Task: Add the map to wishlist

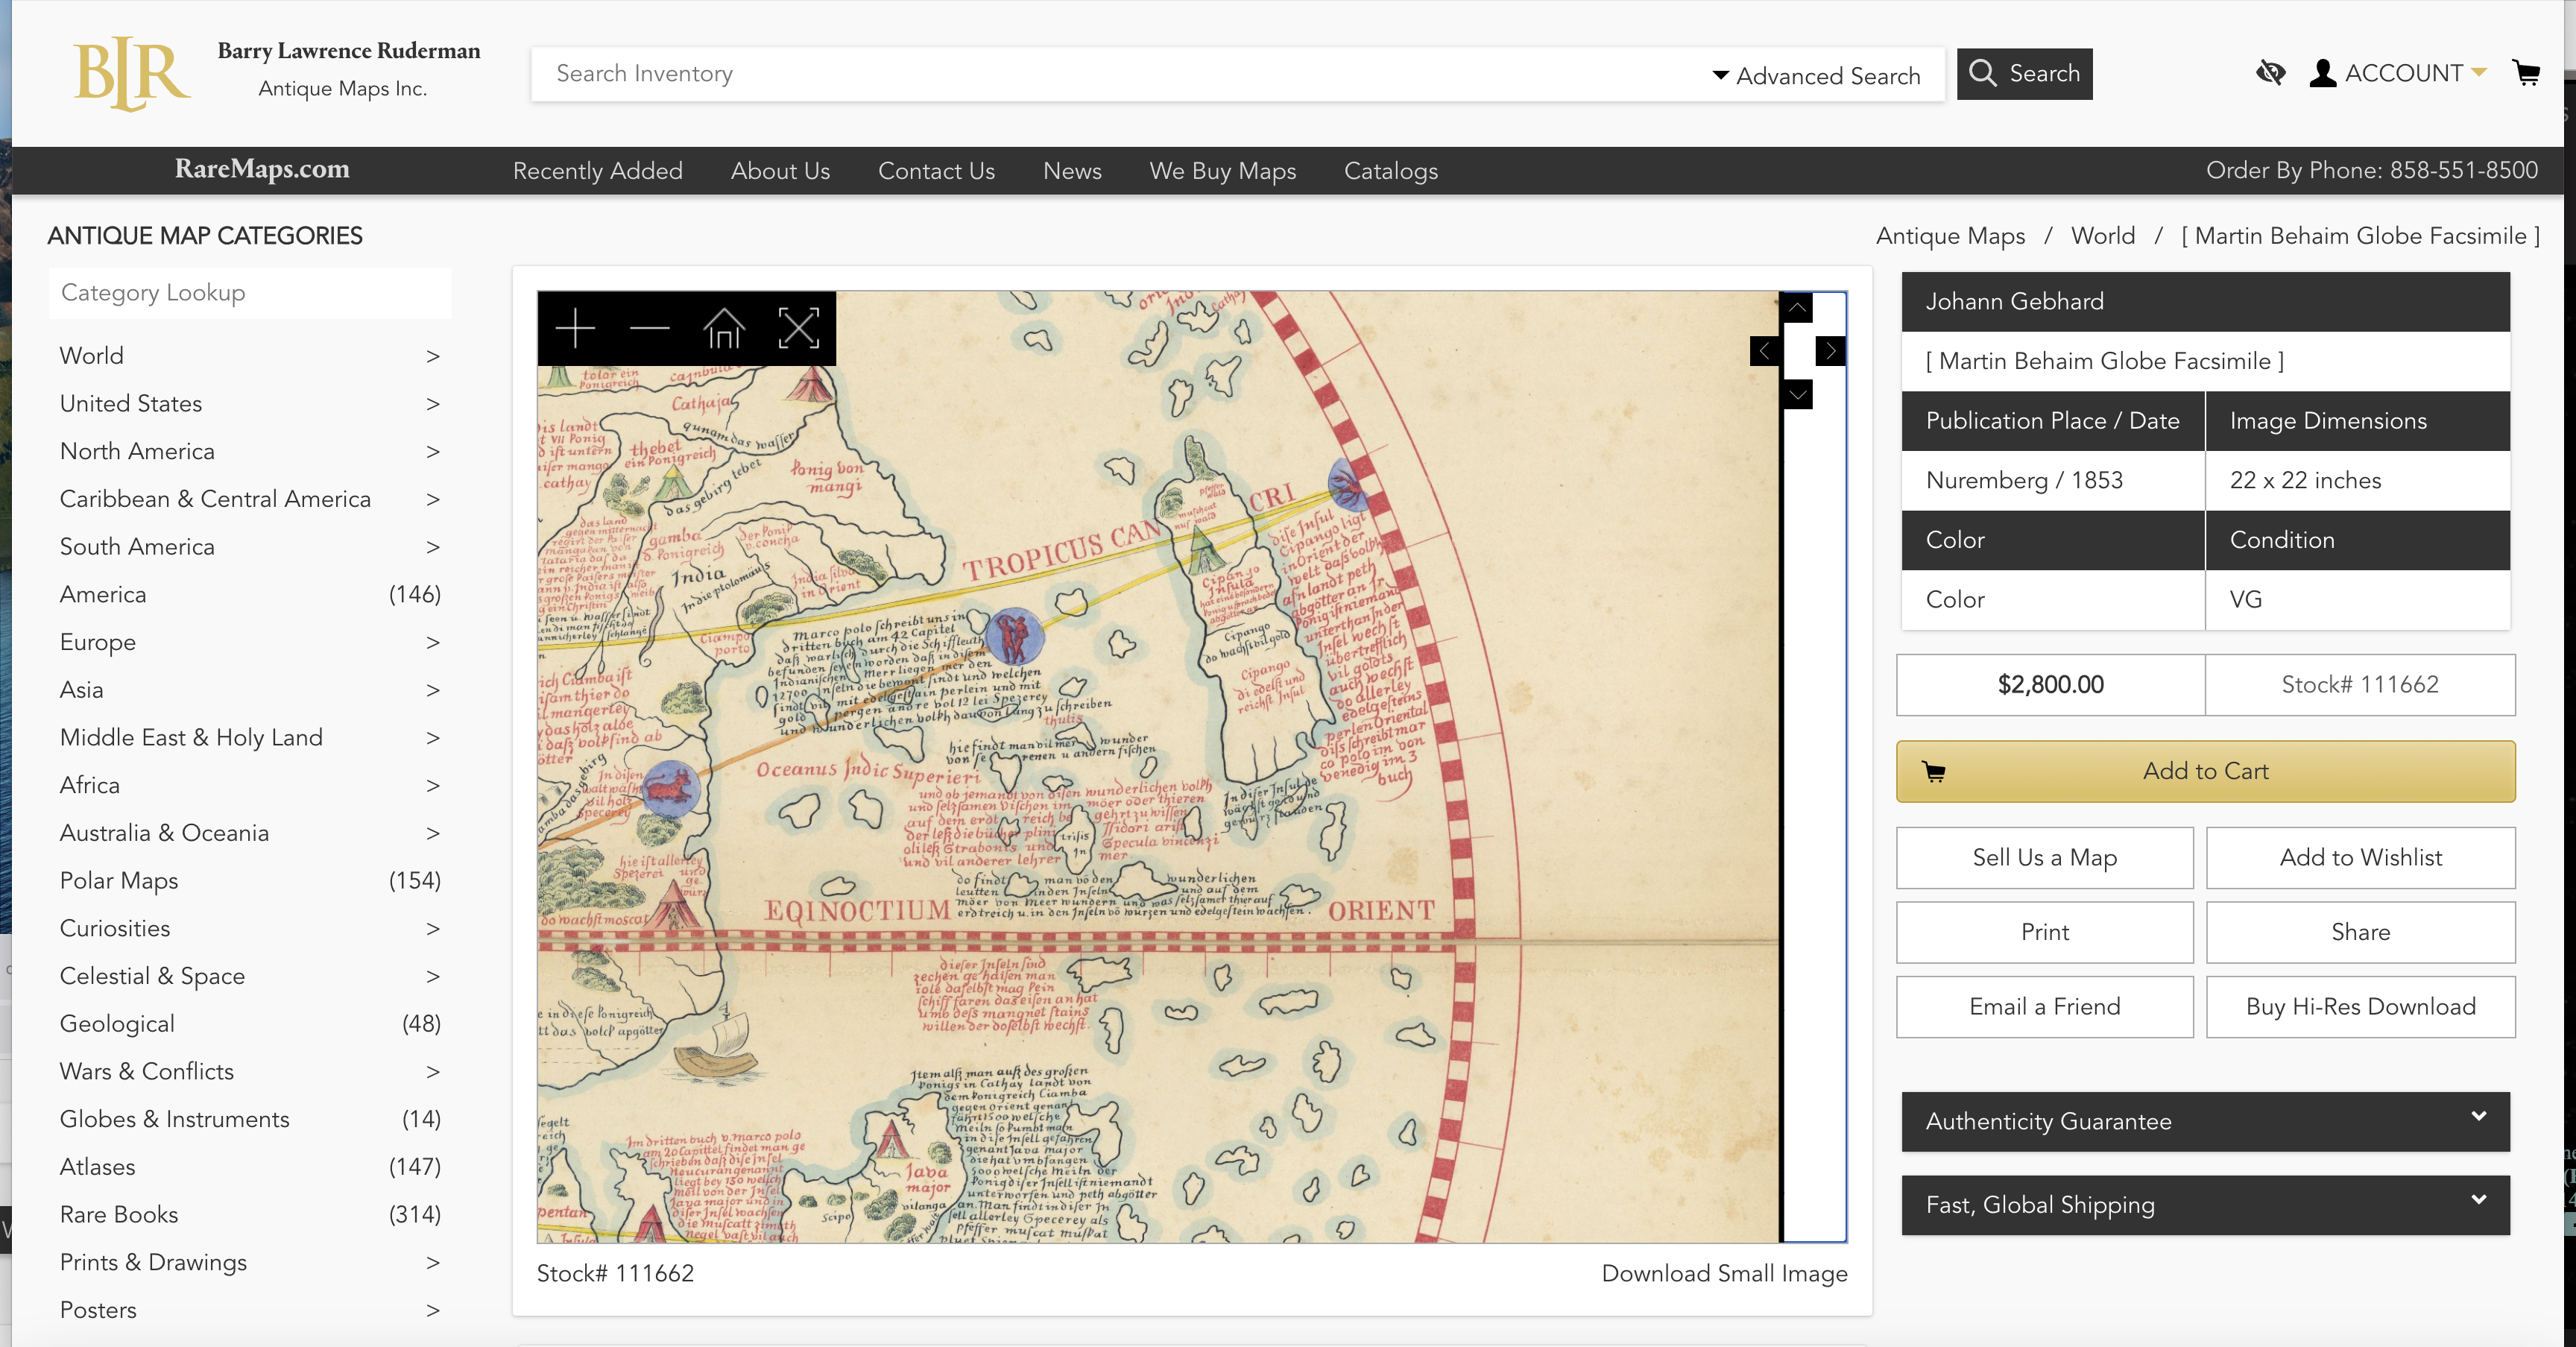Action: click(2360, 858)
